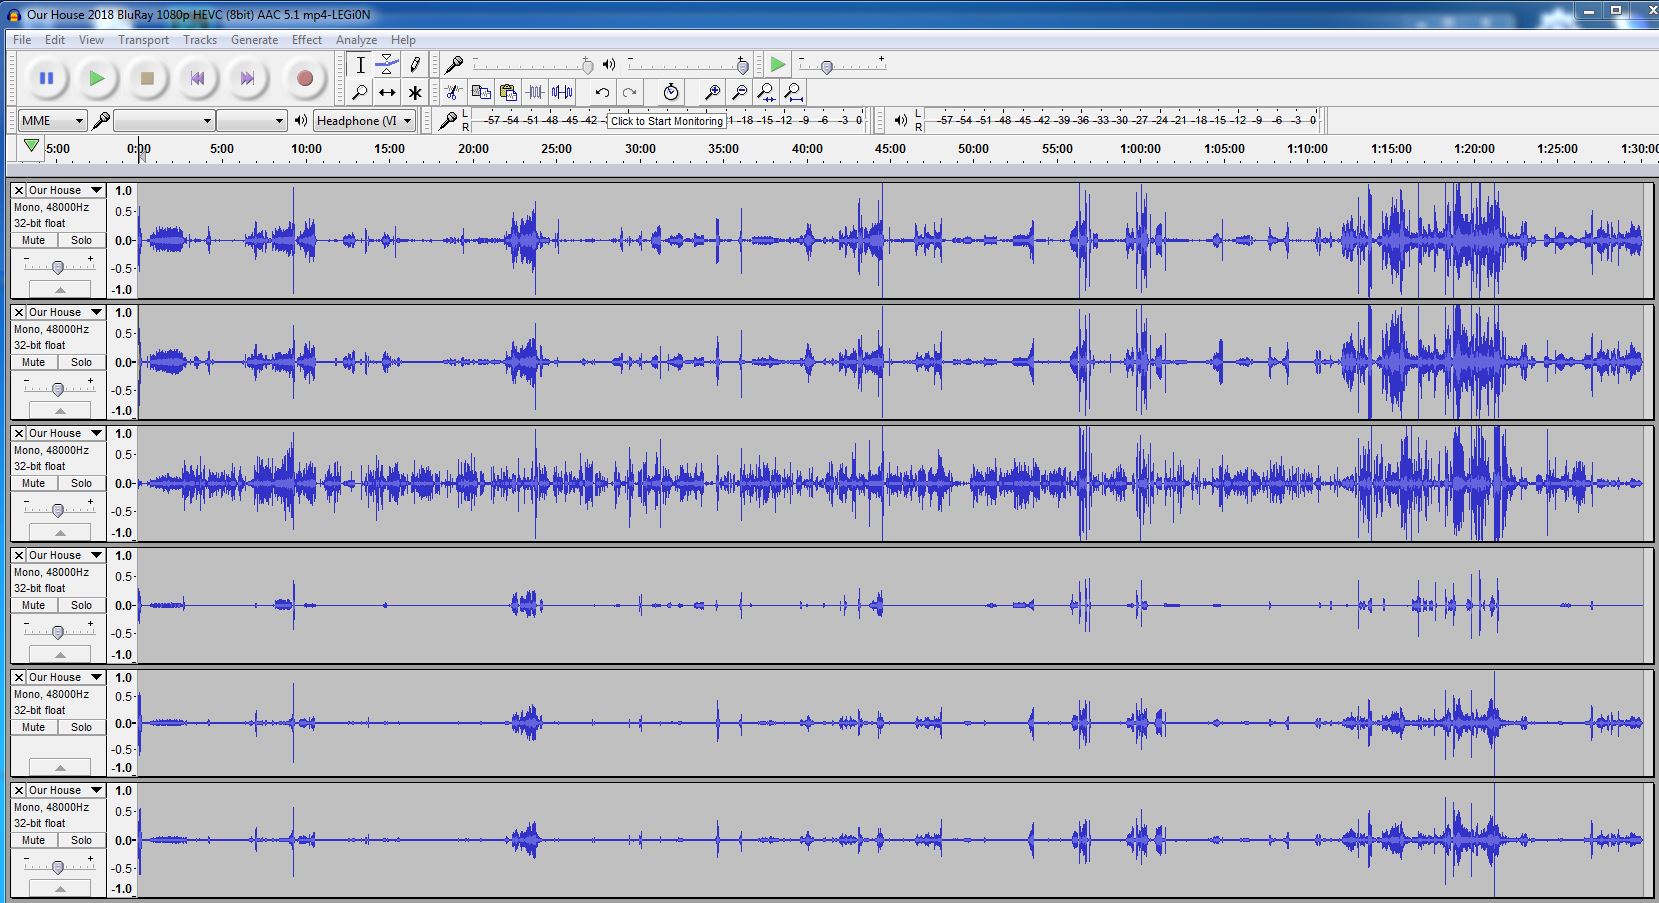Skip to start of the project

197,78
